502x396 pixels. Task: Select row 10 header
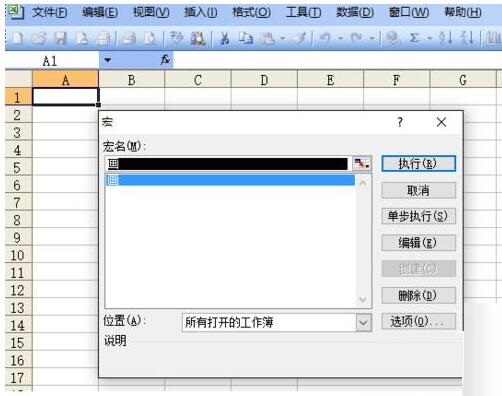(18, 255)
